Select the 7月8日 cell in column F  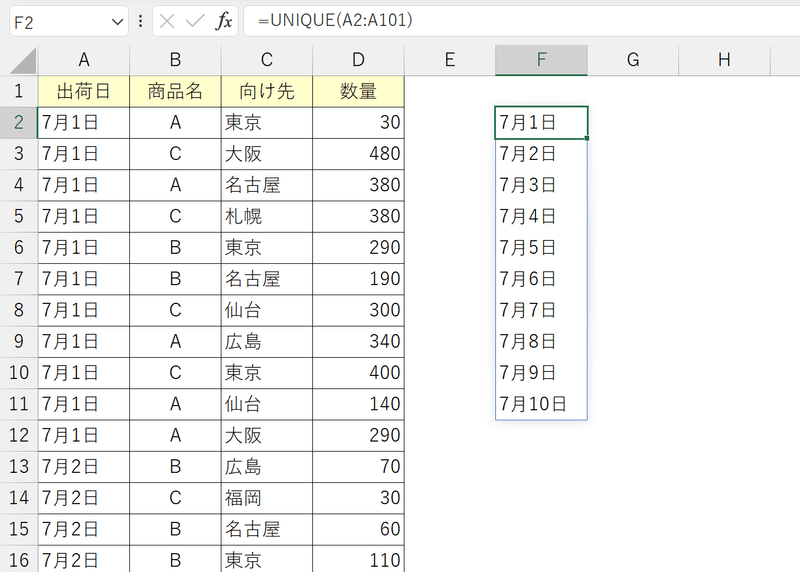coord(541,341)
